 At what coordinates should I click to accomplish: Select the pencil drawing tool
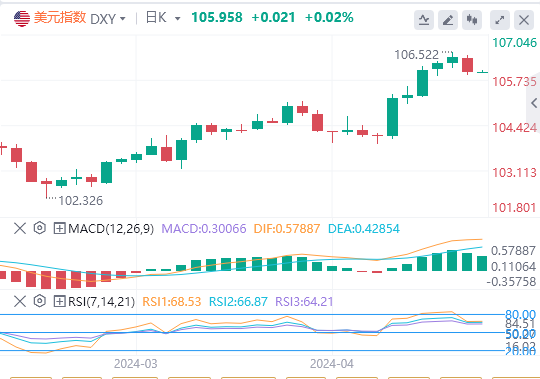coord(448,20)
